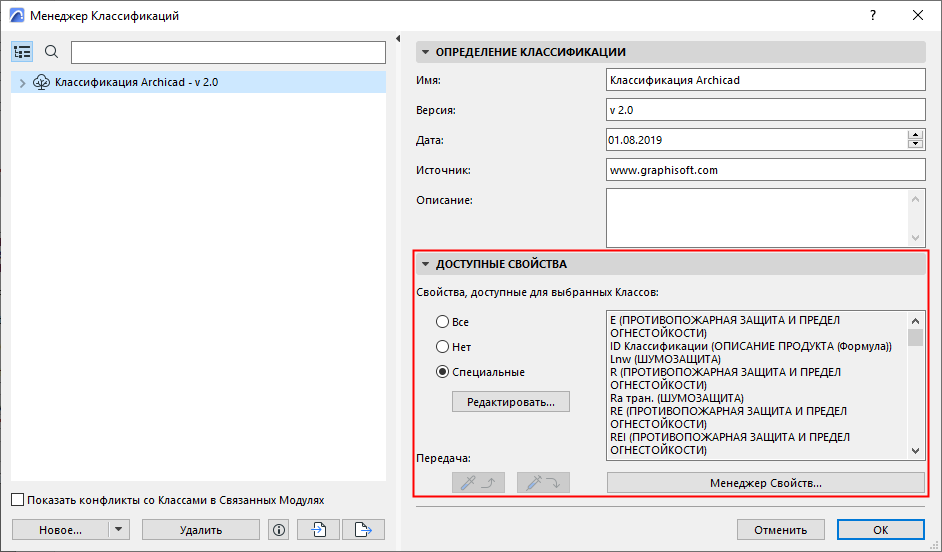Click the Источник field
Screen dimensions: 942x552
tap(765, 170)
